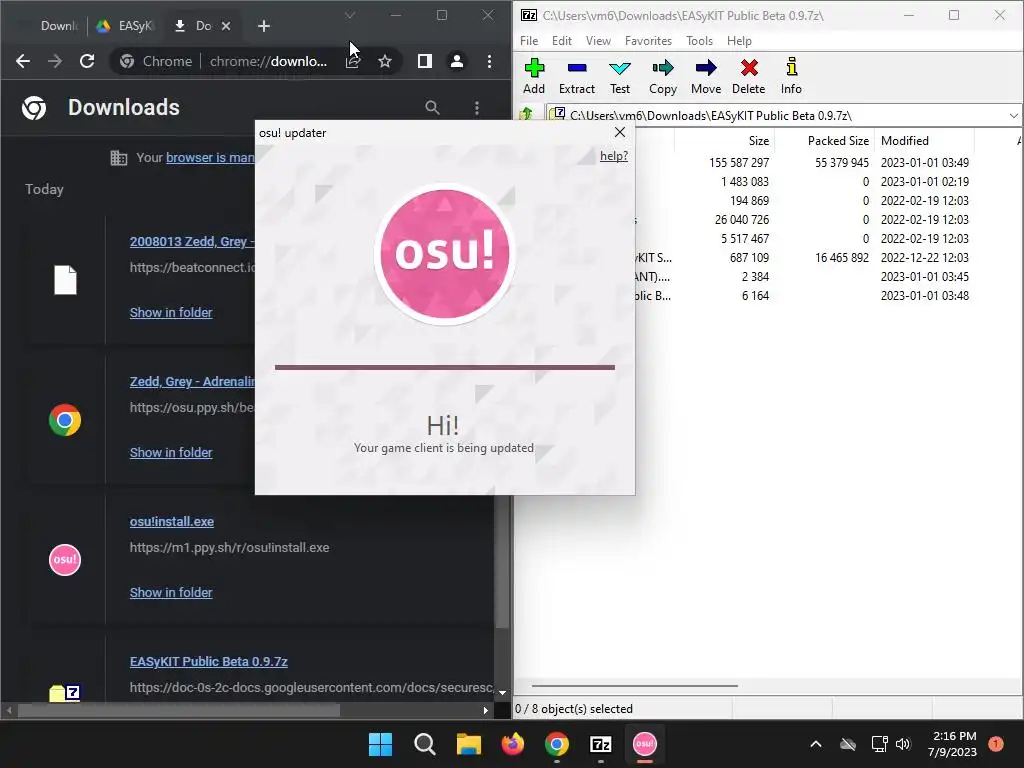Image resolution: width=1024 pixels, height=768 pixels.
Task: Click the osu! updater progress bar
Action: tap(445, 368)
